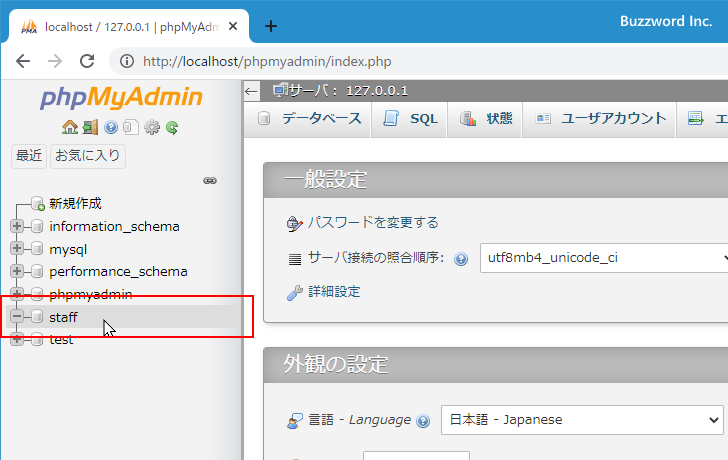Click the link chain icon in sidebar
This screenshot has width=728, height=460.
(x=210, y=181)
